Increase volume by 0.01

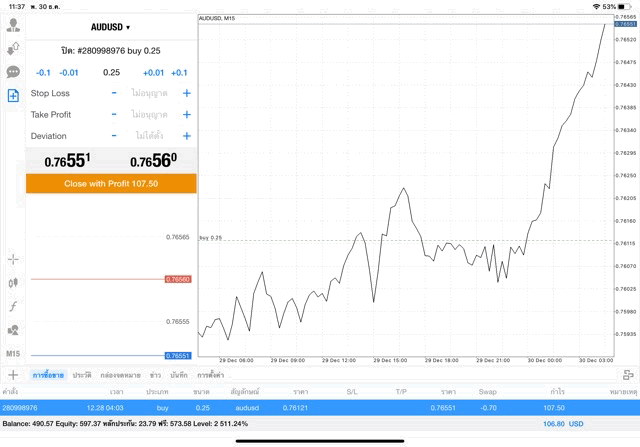coord(153,73)
